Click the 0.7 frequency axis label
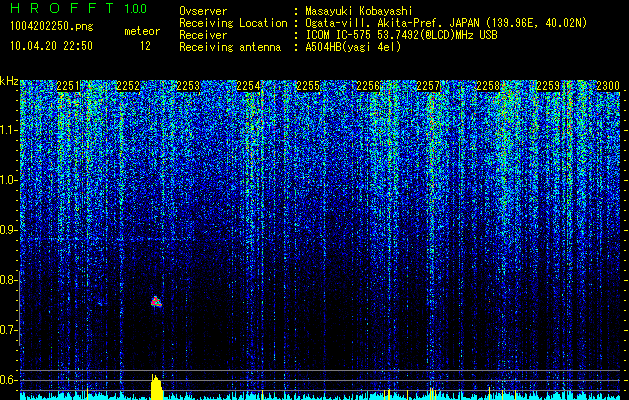Viewport: 629px width, 400px height. tap(9, 330)
